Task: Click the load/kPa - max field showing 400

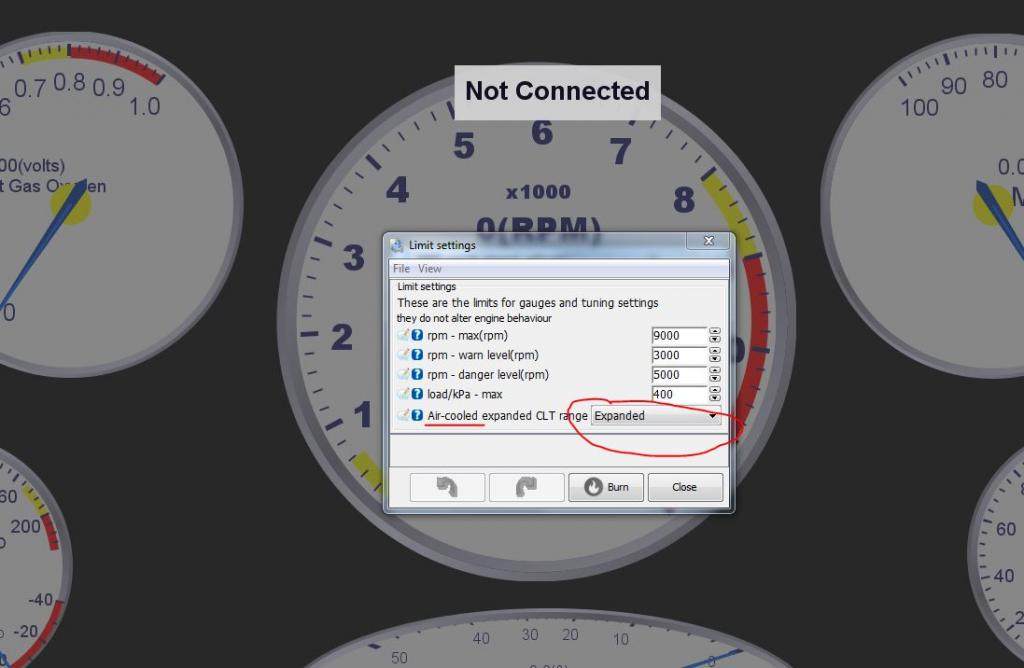Action: pos(679,394)
